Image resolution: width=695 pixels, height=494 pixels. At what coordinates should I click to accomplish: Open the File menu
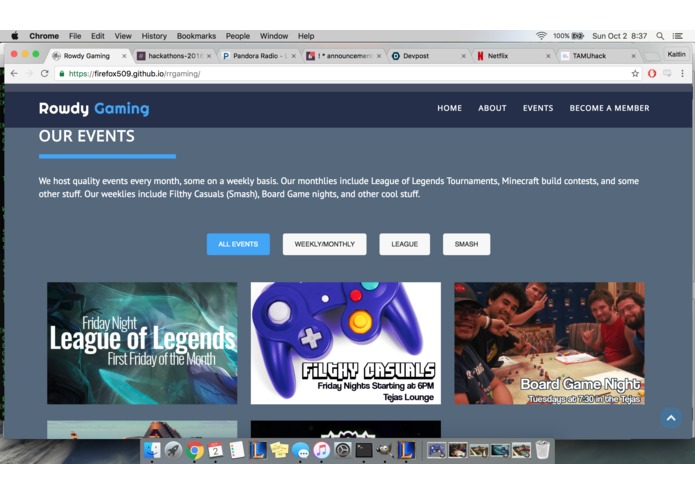coord(75,36)
